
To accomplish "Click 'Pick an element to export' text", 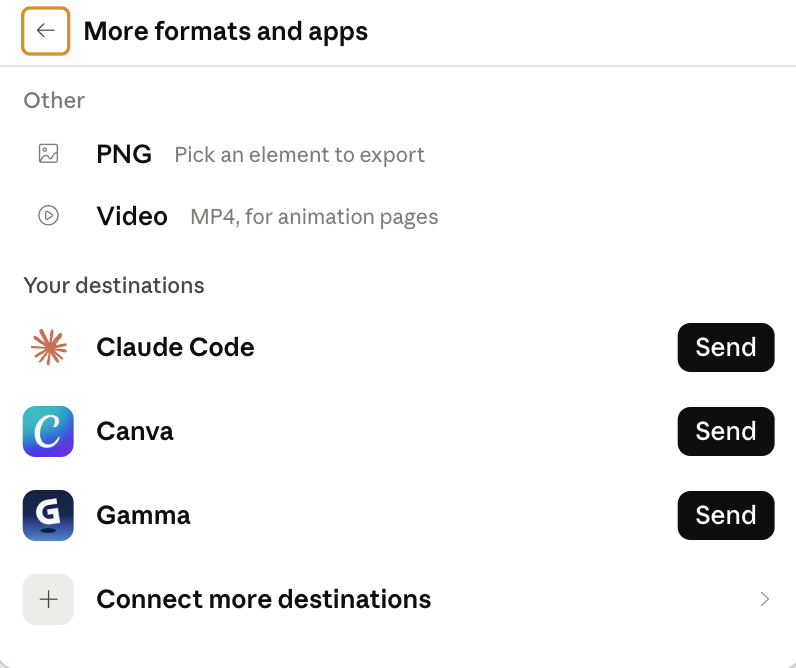I will pyautogui.click(x=300, y=155).
